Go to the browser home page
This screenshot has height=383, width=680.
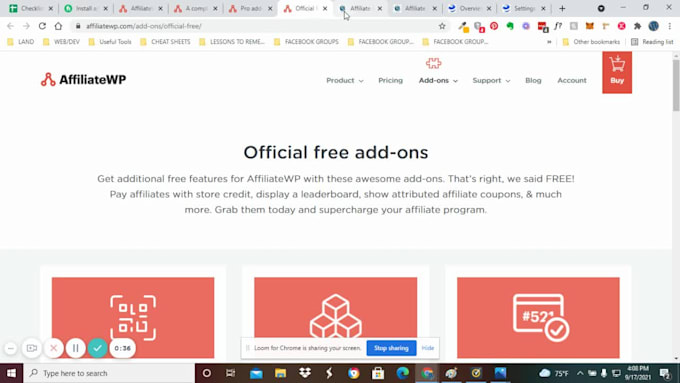click(58, 26)
